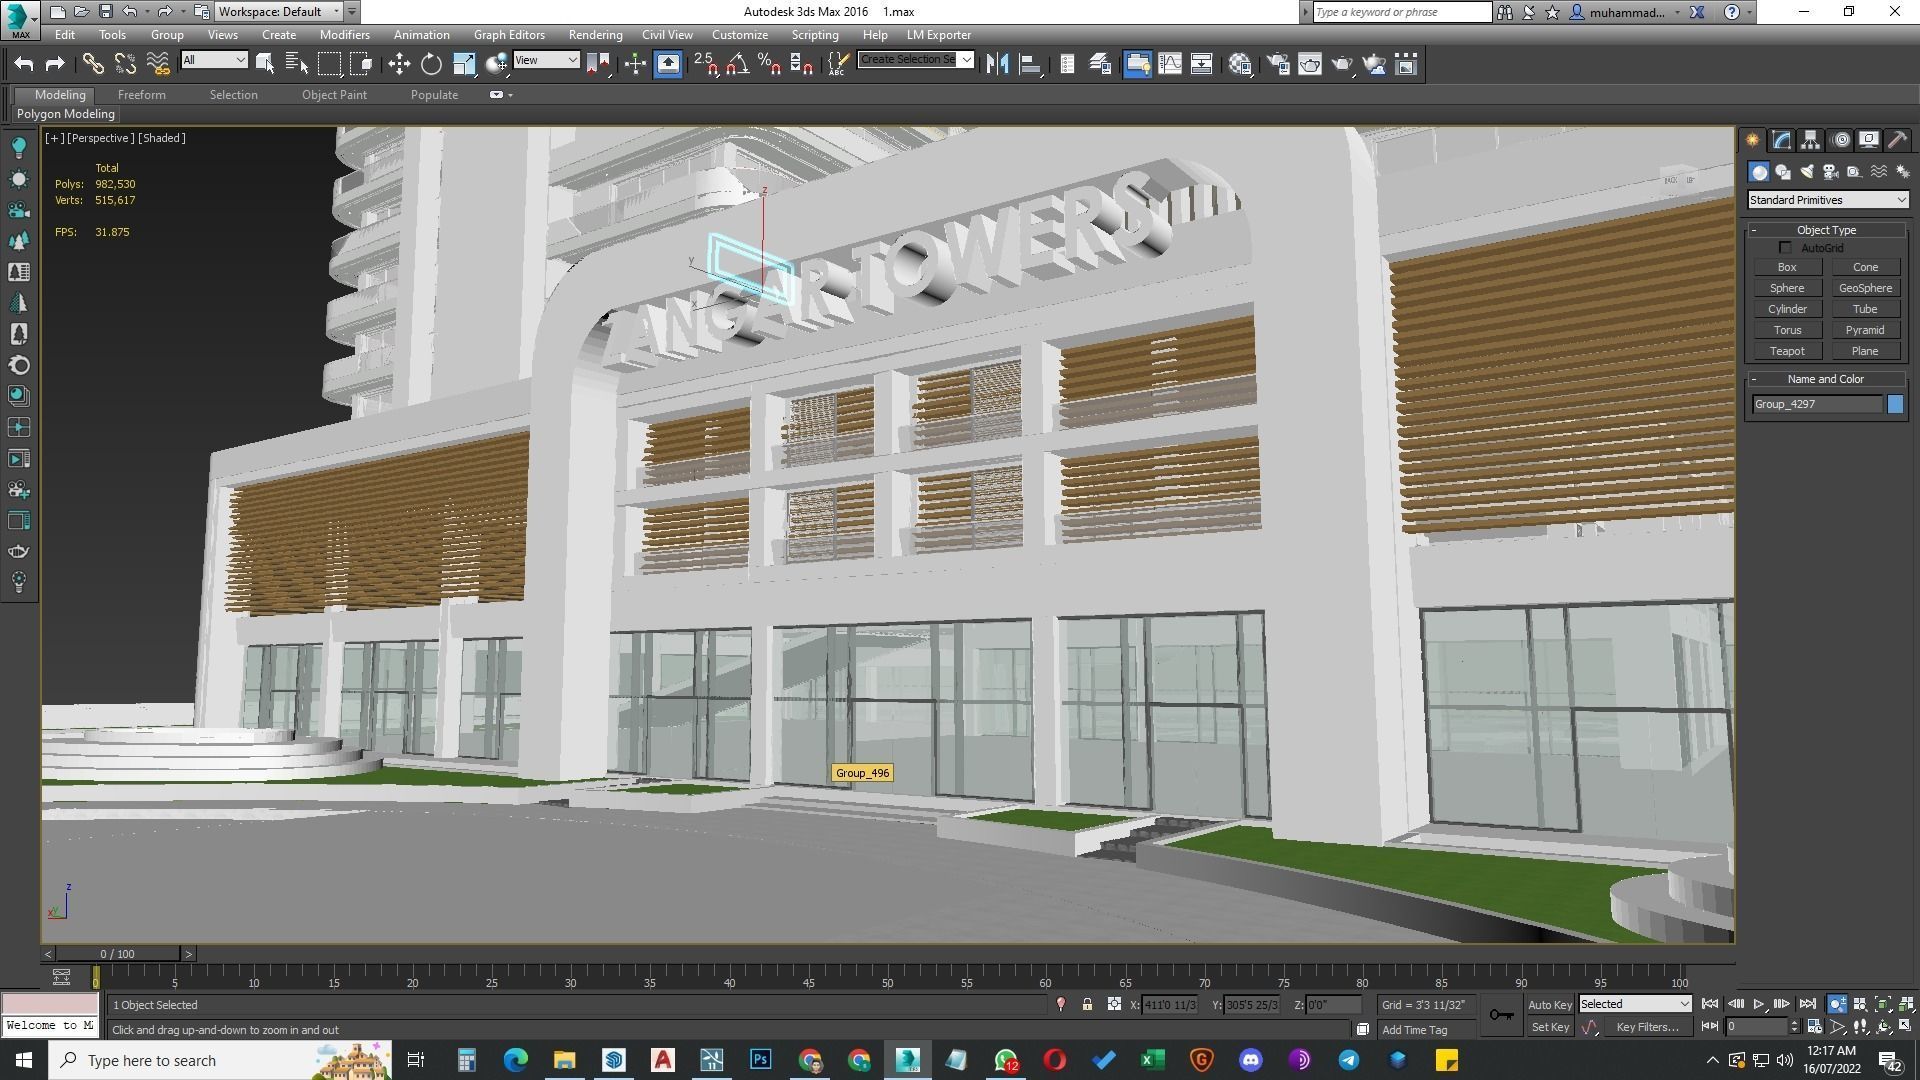Click the Sphere object type button

click(1787, 288)
